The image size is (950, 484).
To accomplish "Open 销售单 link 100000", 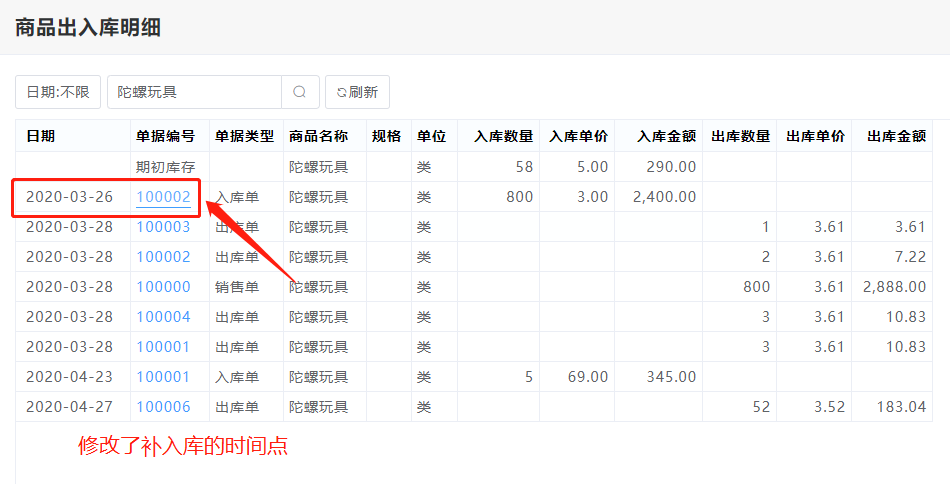I will click(163, 287).
